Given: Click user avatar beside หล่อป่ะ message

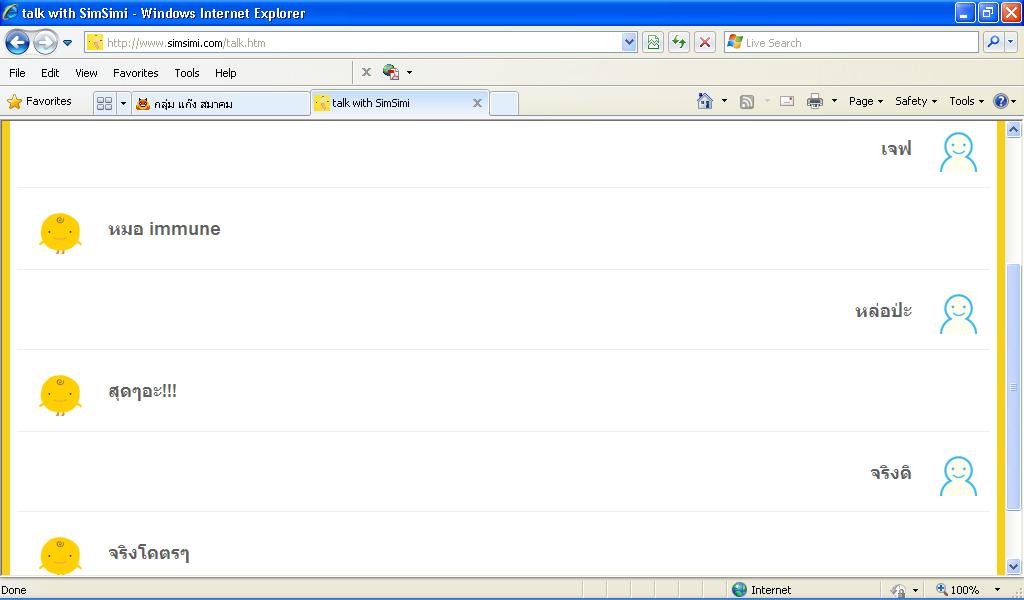Looking at the screenshot, I should (x=958, y=314).
